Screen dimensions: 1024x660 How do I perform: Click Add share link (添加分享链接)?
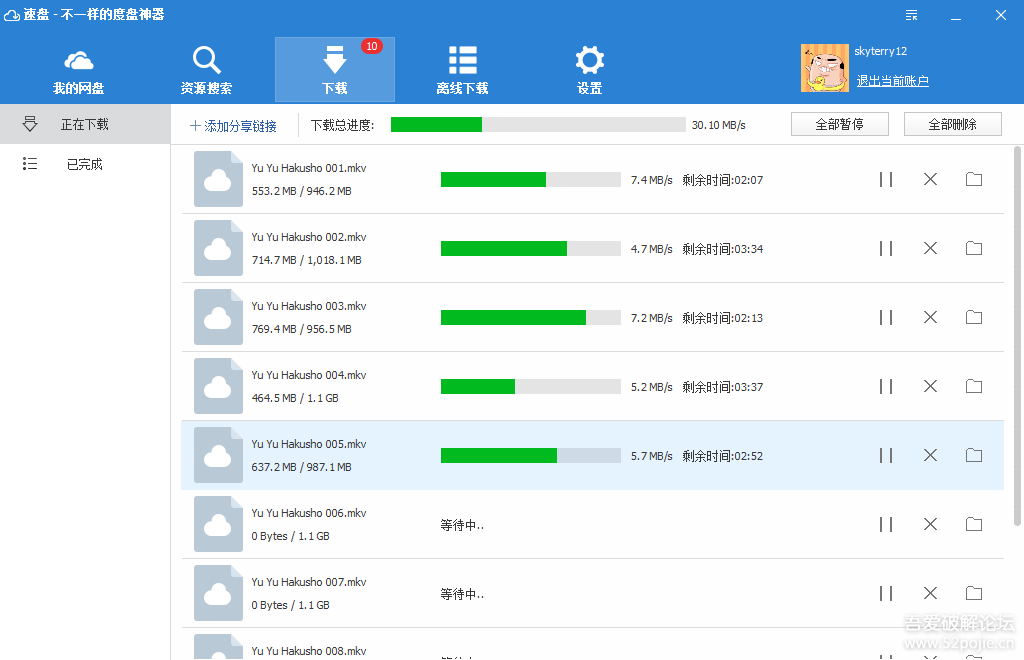233,126
